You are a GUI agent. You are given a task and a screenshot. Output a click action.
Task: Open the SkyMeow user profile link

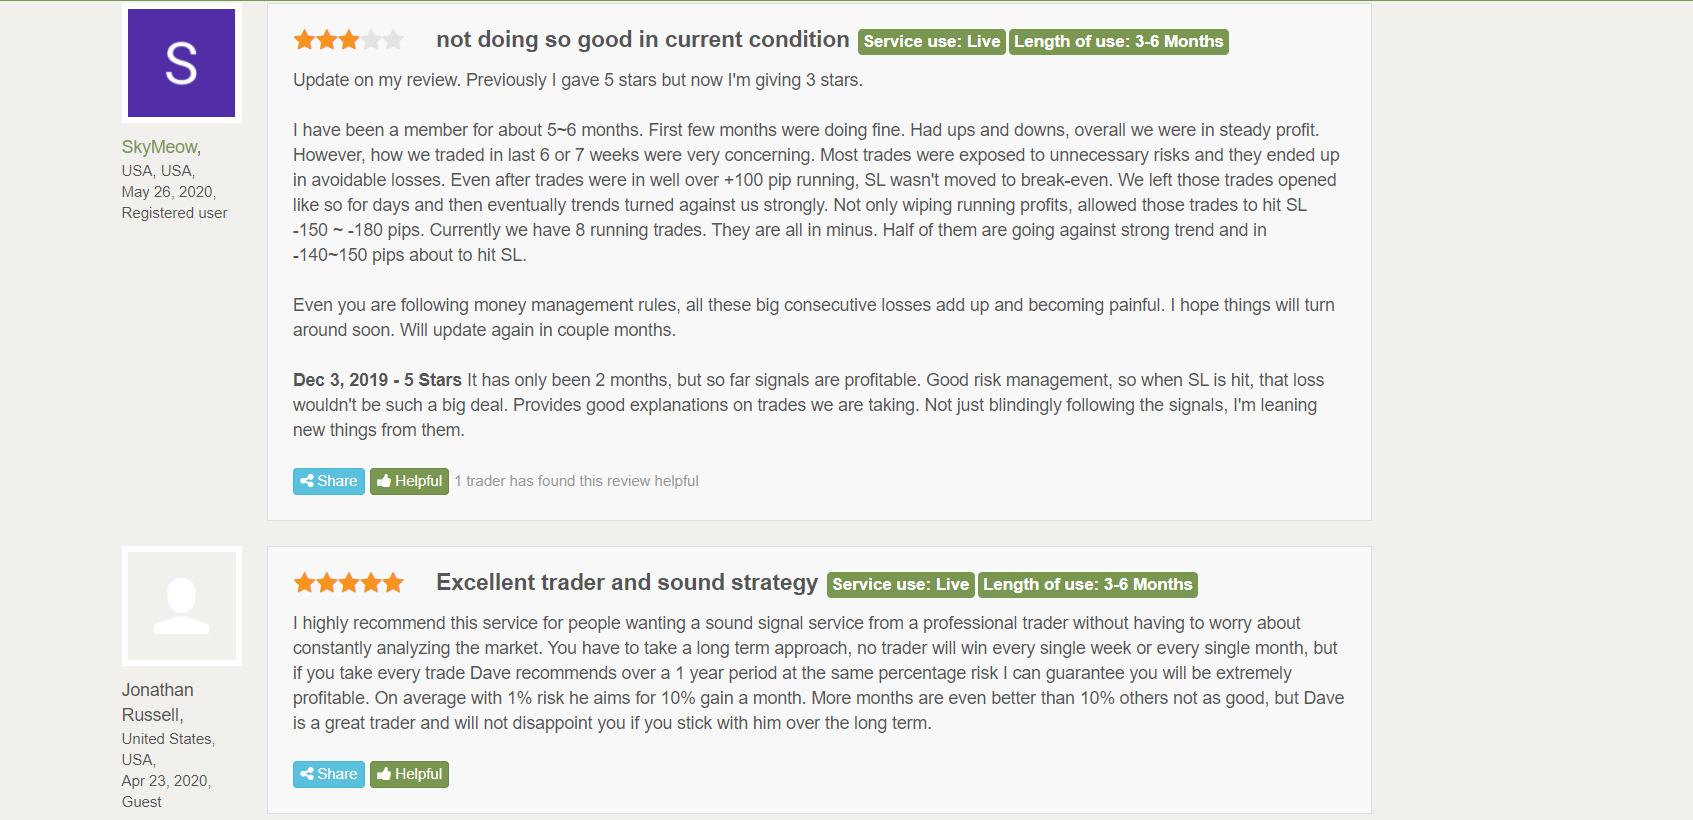(x=159, y=147)
